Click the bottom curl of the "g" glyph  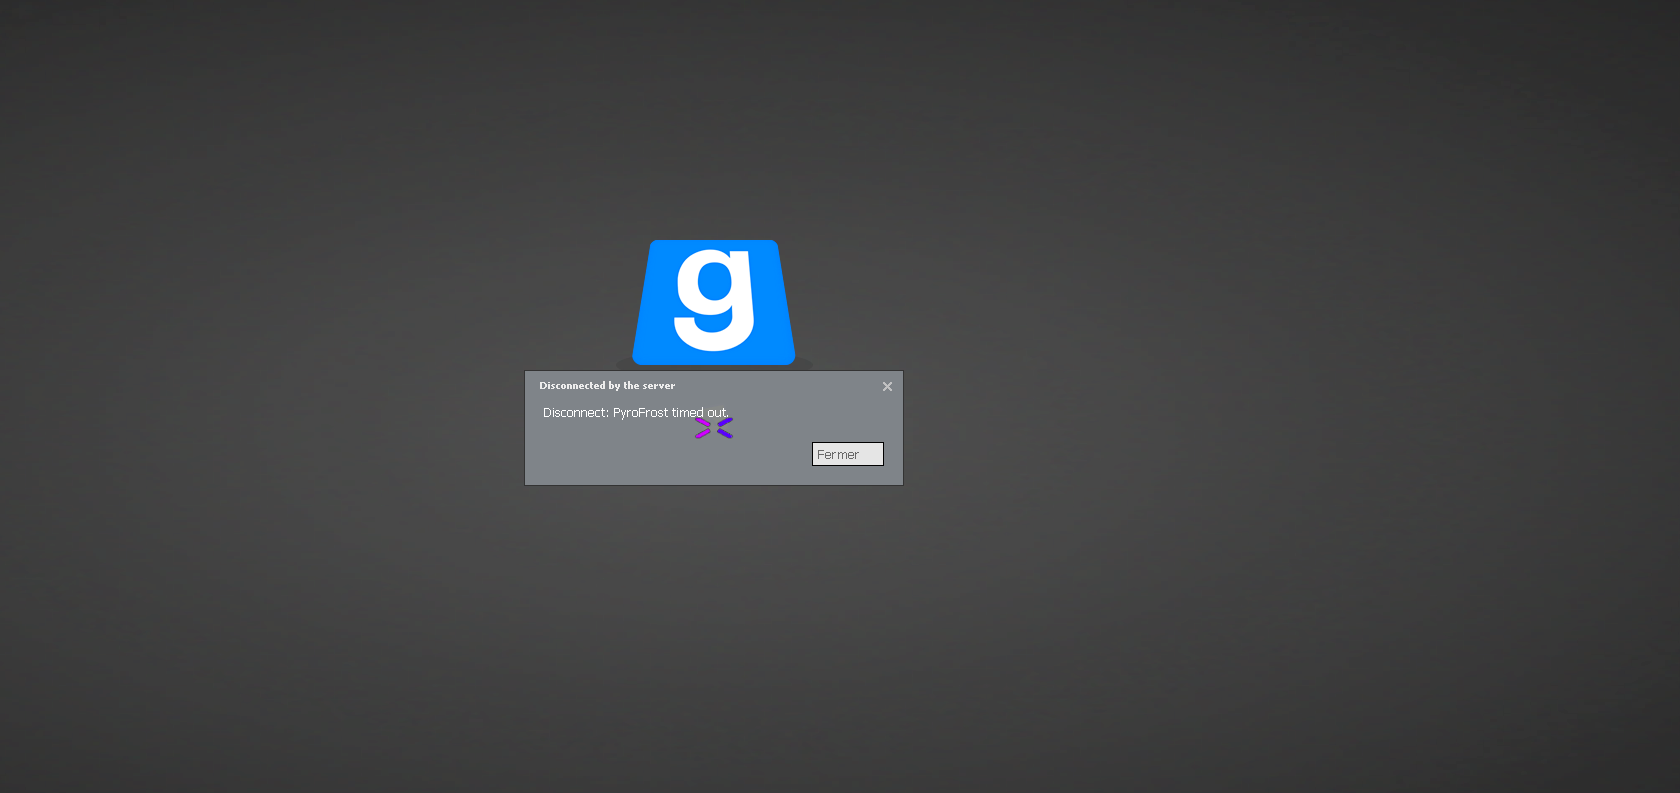click(712, 337)
